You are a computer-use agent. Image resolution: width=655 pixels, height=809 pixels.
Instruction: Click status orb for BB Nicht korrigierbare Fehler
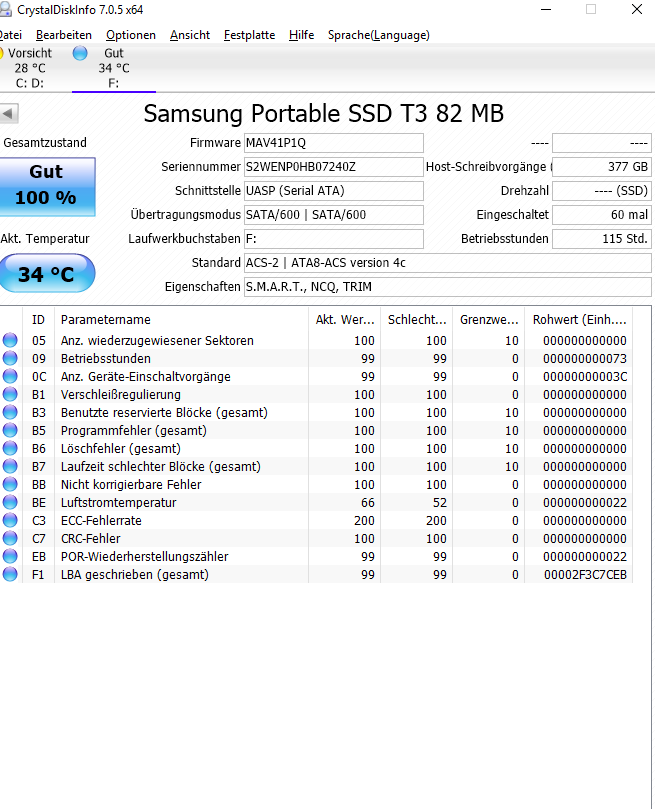click(10, 484)
